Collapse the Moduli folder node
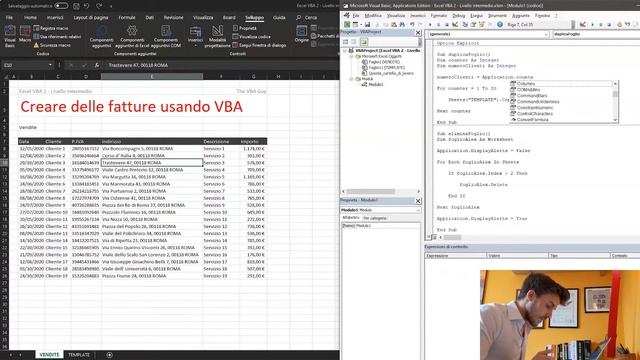 click(x=352, y=79)
